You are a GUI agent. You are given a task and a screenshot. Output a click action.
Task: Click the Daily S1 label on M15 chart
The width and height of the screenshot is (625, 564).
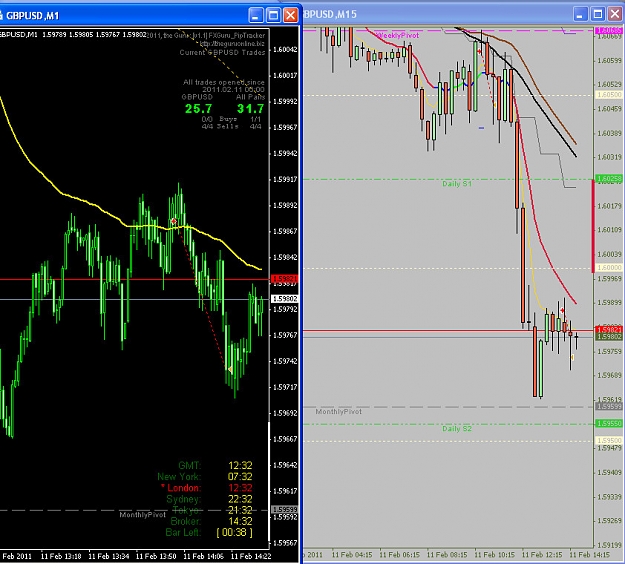coord(457,184)
